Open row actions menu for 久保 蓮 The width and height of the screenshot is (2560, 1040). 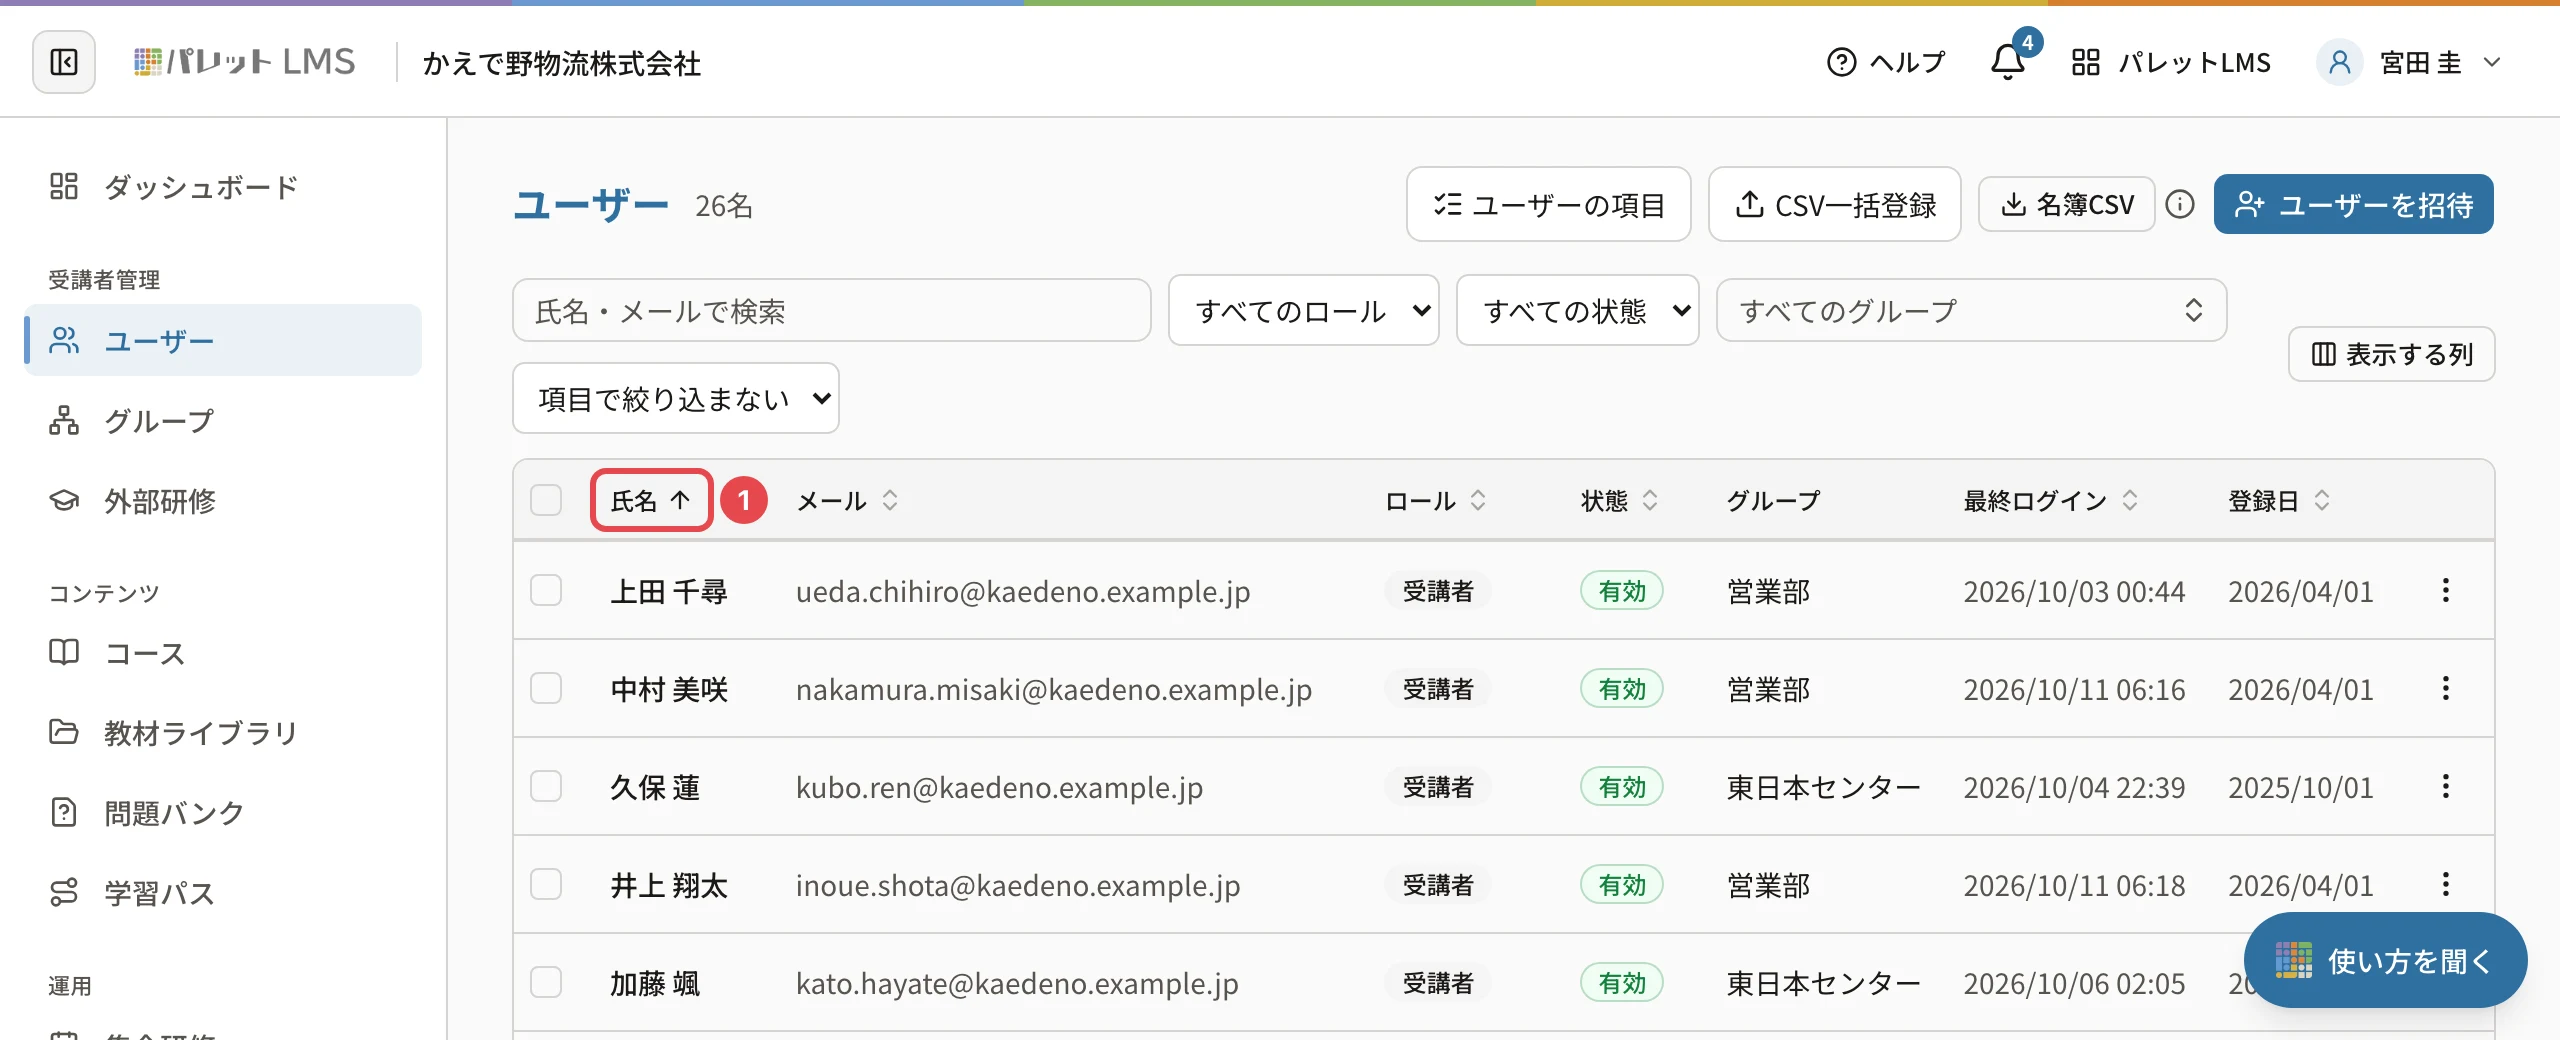(2446, 786)
